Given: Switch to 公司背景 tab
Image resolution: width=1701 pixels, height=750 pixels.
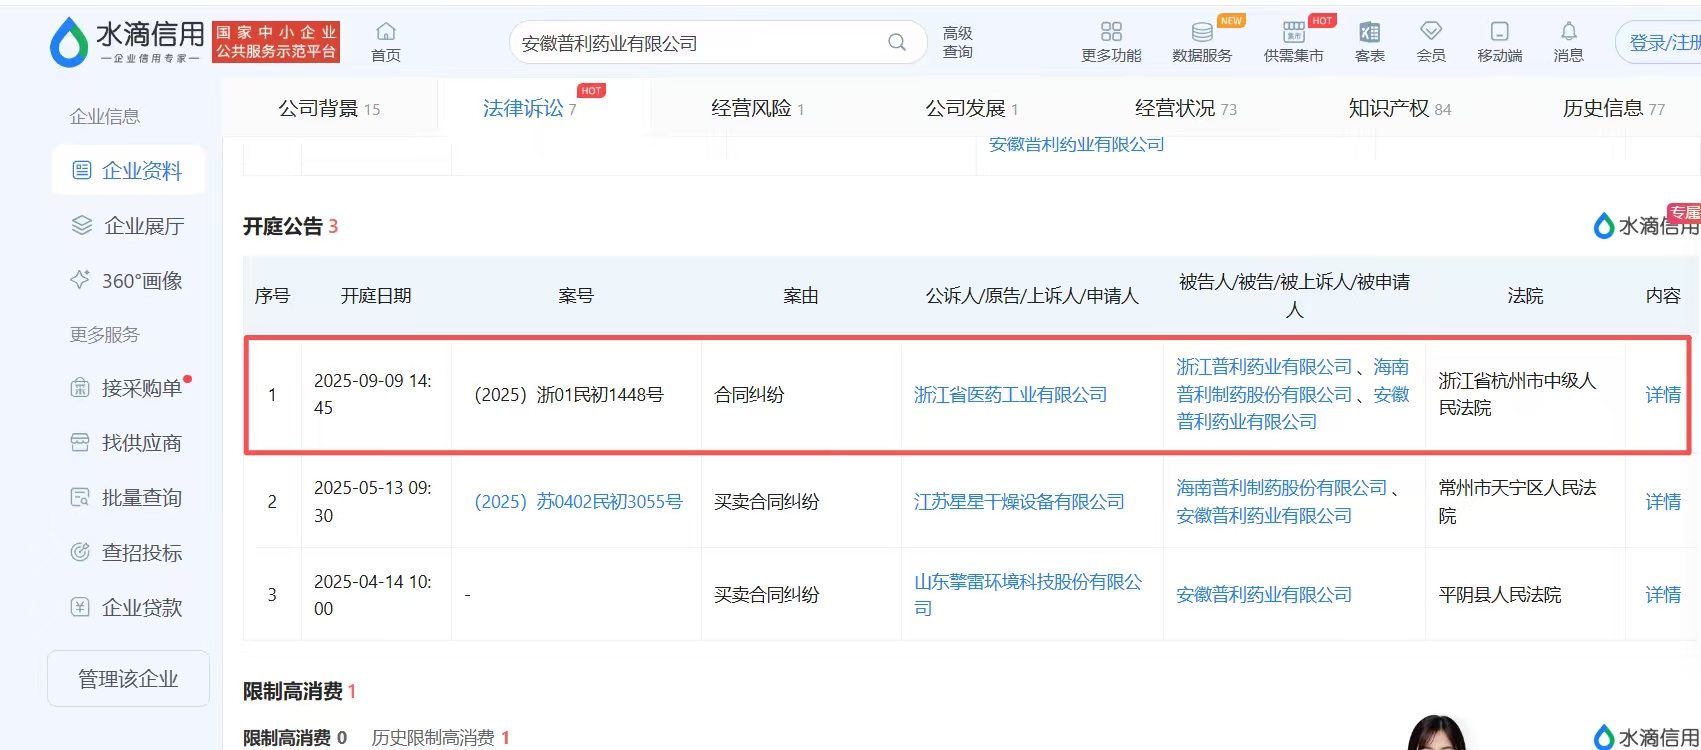Looking at the screenshot, I should 329,108.
